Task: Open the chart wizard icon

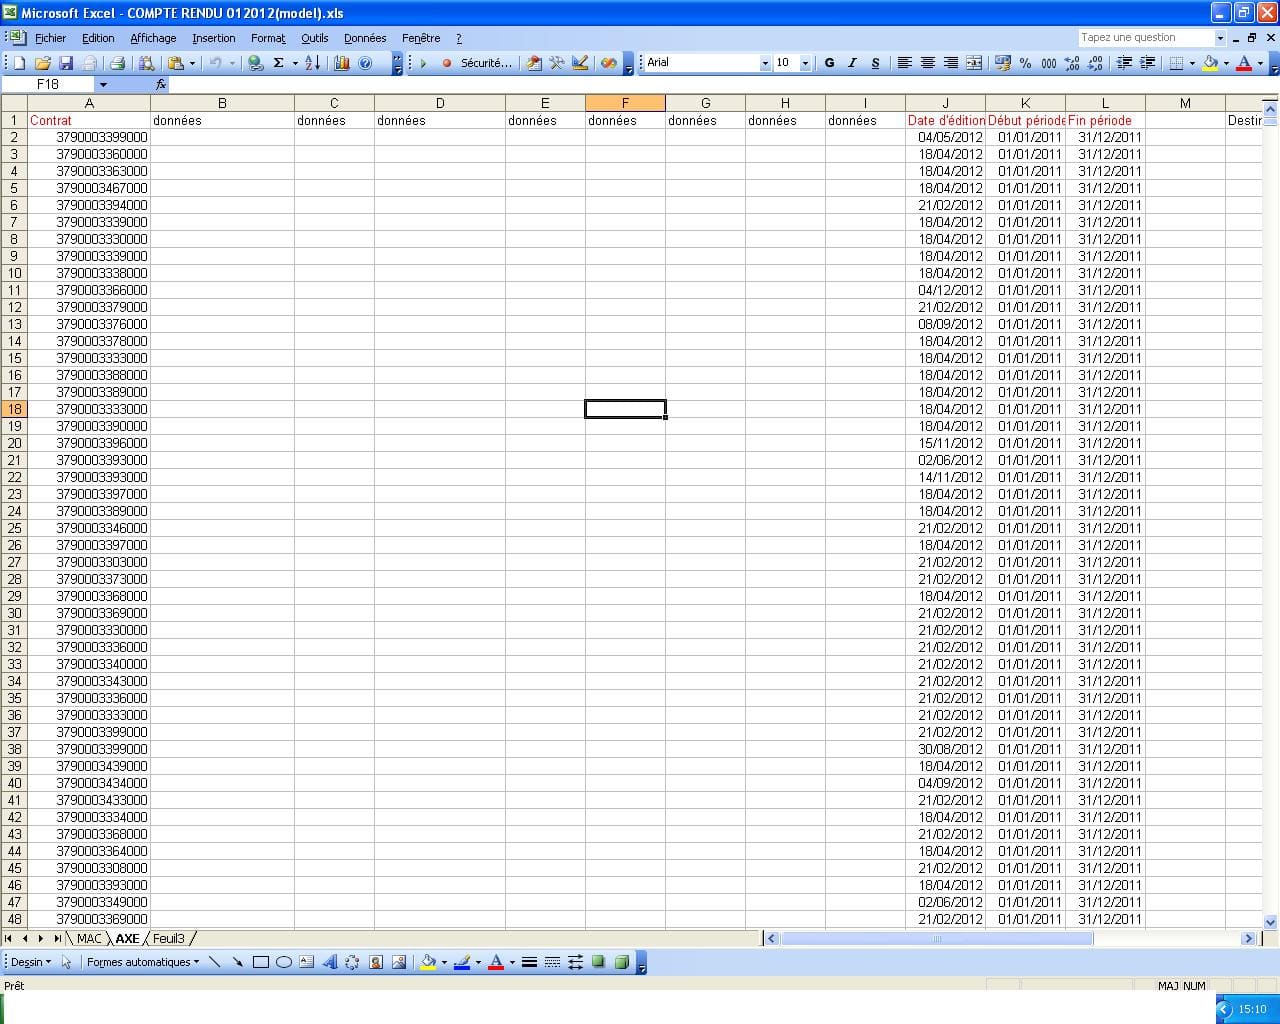Action: 341,63
